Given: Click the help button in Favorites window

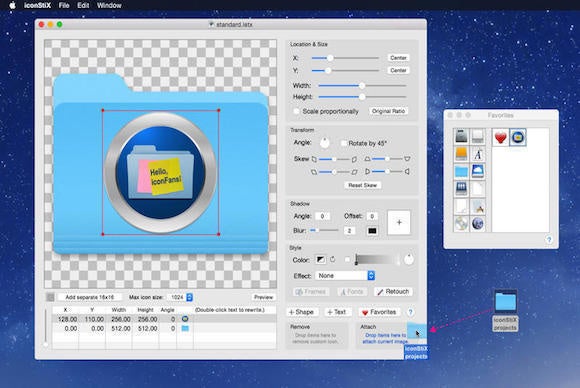Looking at the screenshot, I should point(549,240).
